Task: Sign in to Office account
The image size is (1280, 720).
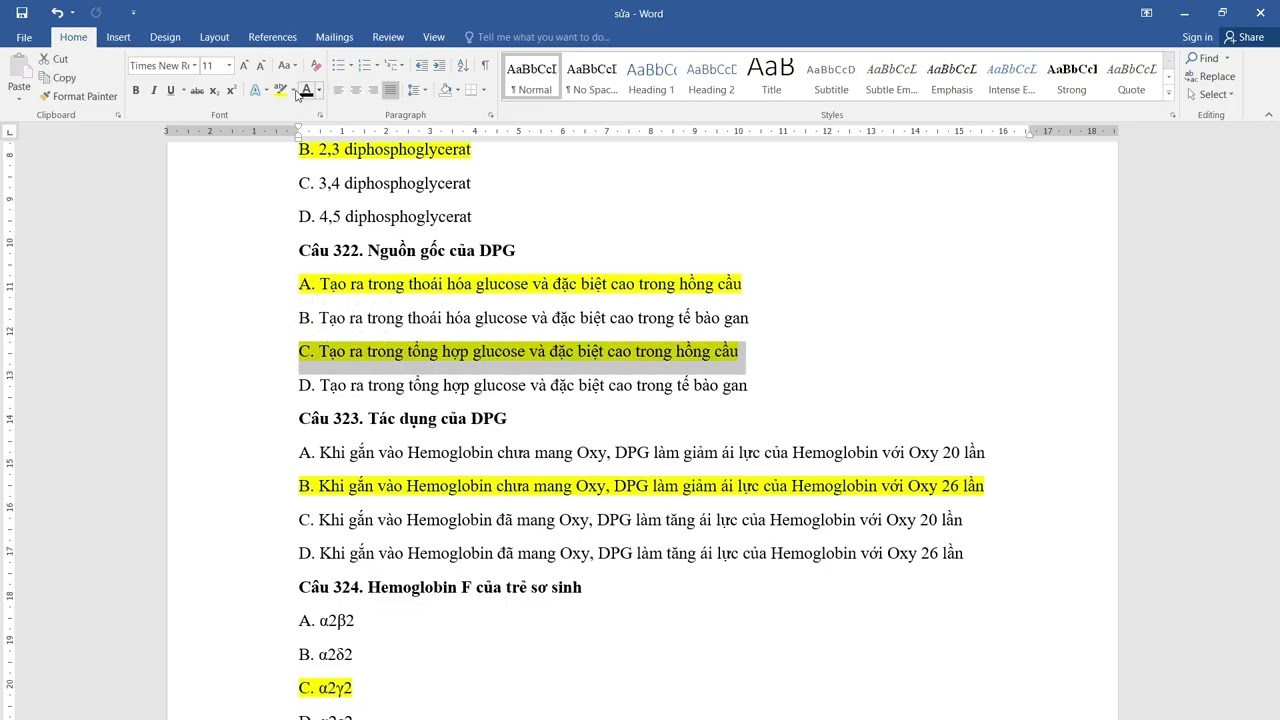Action: point(1197,37)
